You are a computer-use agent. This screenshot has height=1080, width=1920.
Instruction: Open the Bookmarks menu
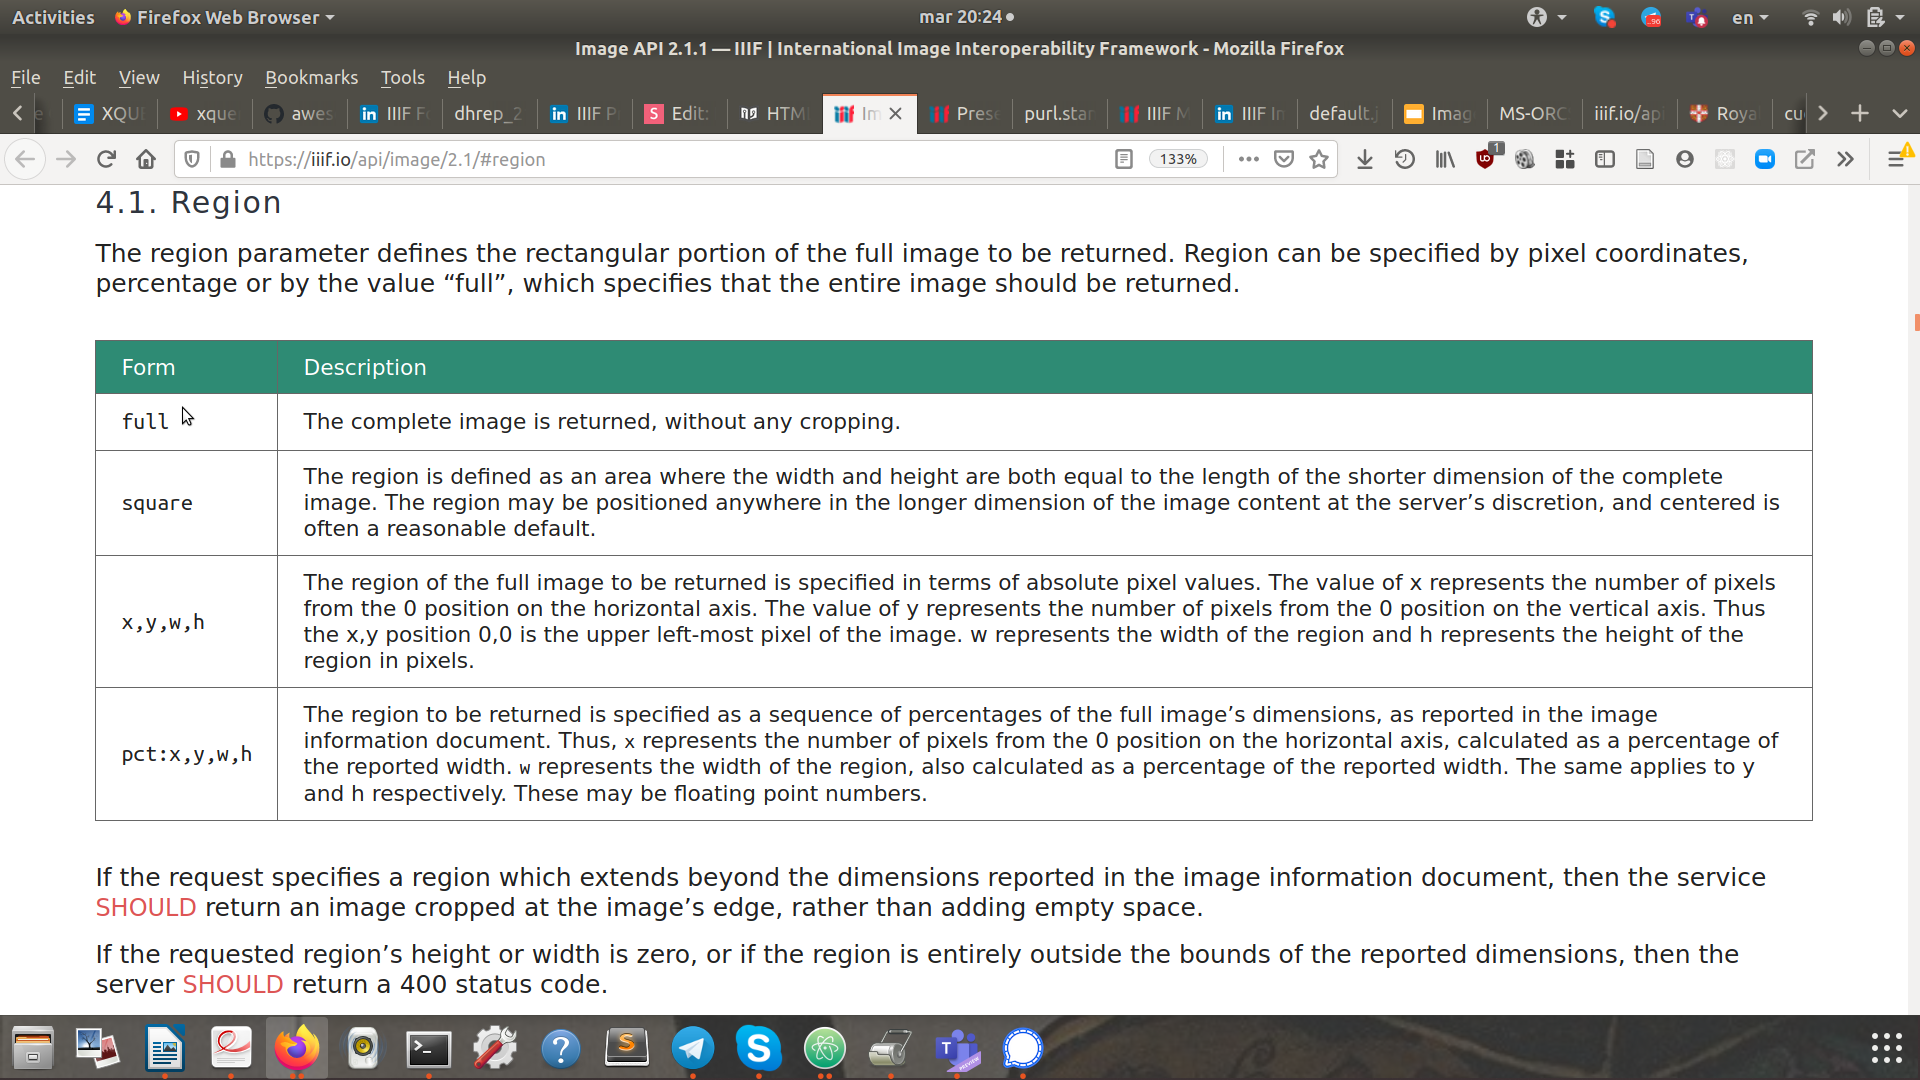(x=311, y=77)
